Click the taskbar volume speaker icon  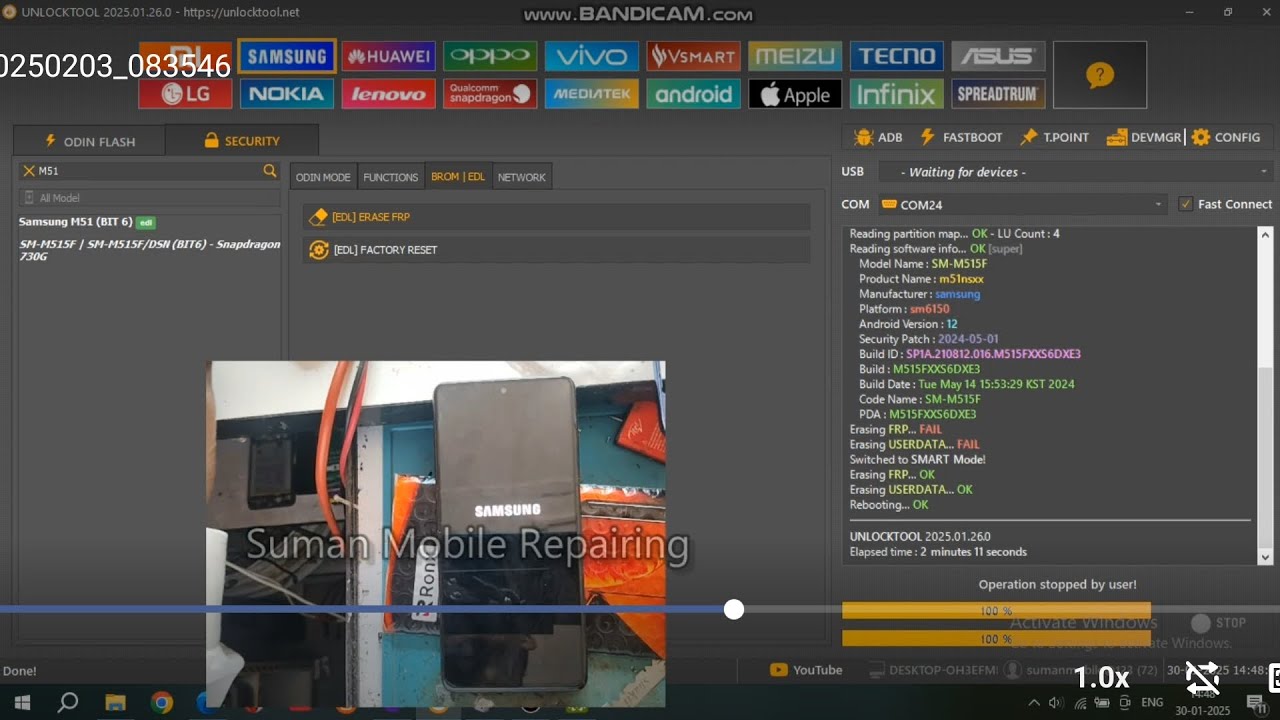(1055, 703)
